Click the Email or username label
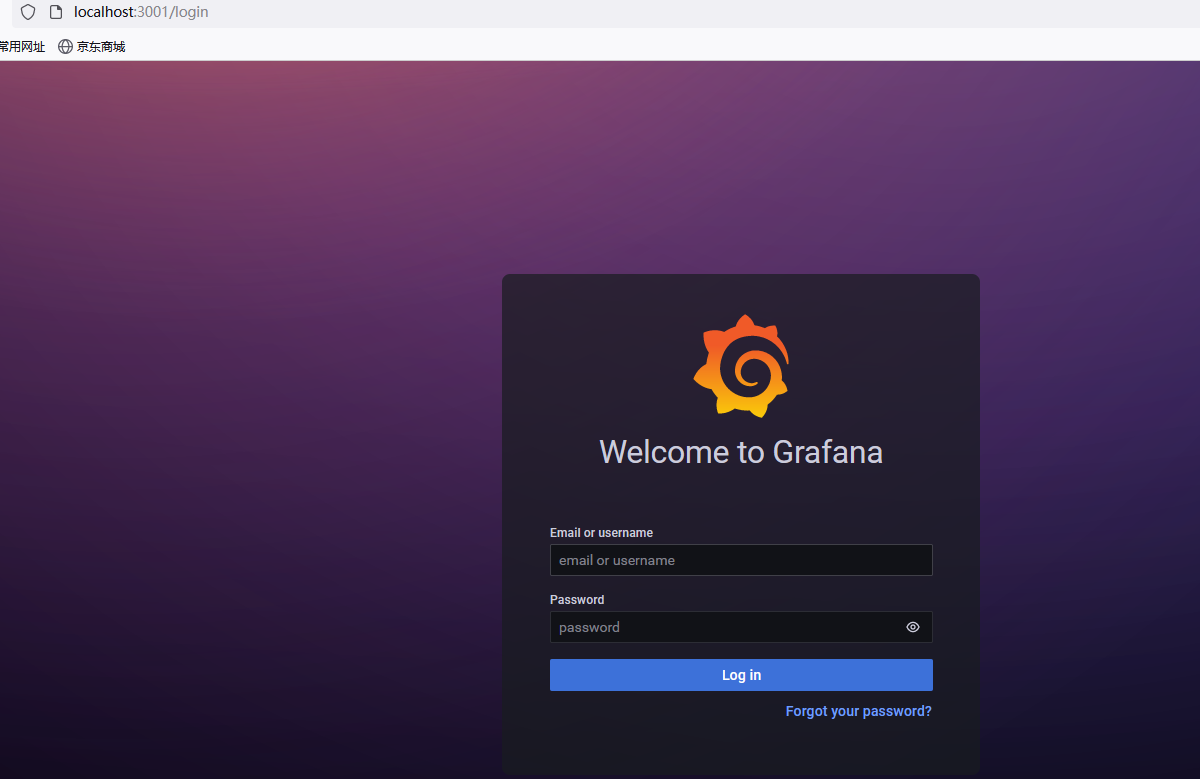The height and width of the screenshot is (779, 1200). (601, 533)
